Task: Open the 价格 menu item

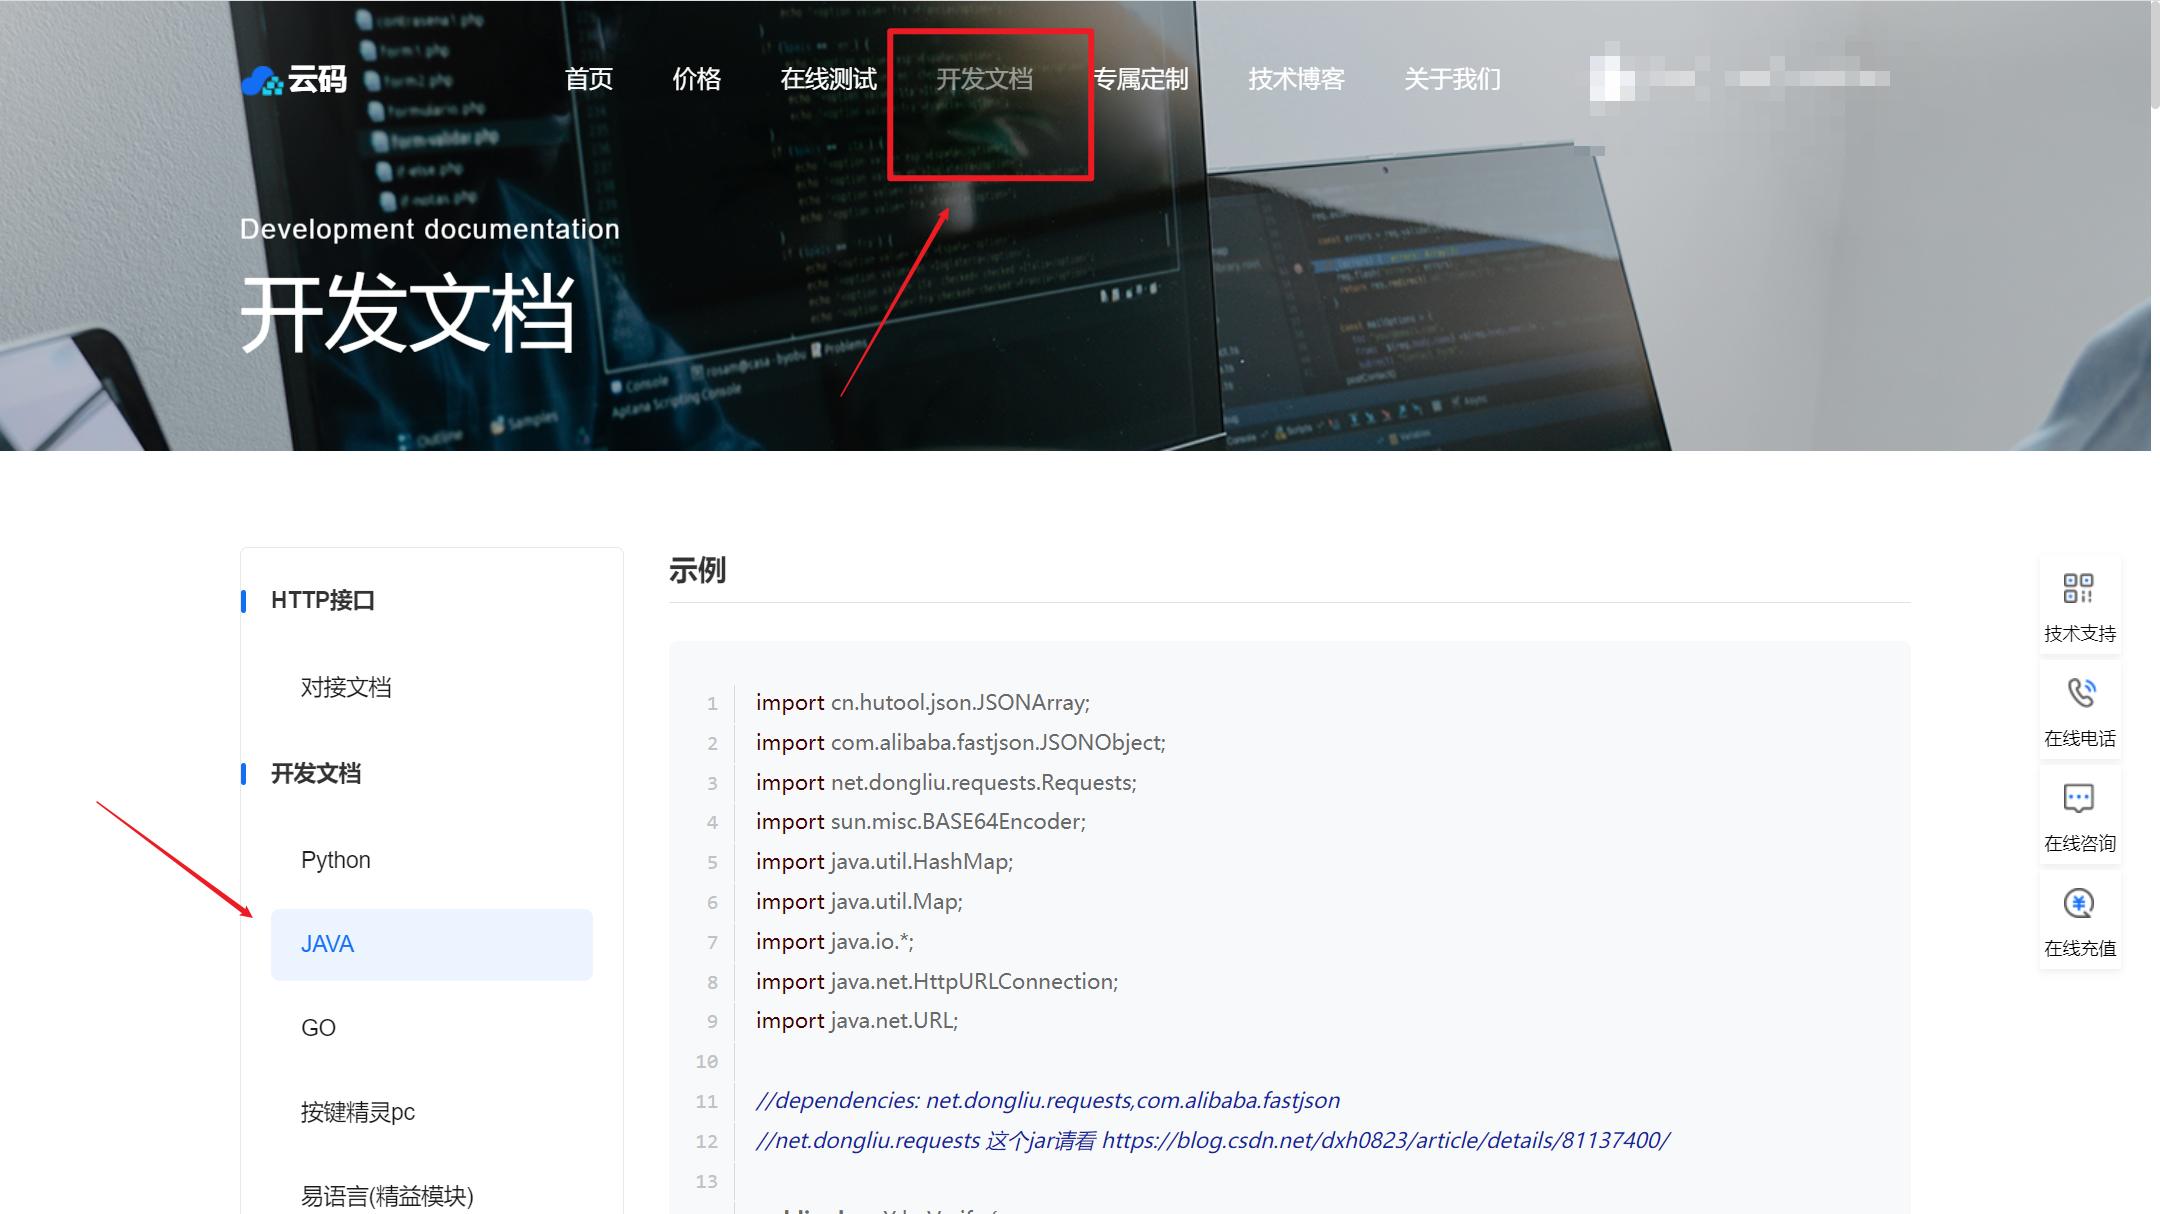Action: coord(696,79)
